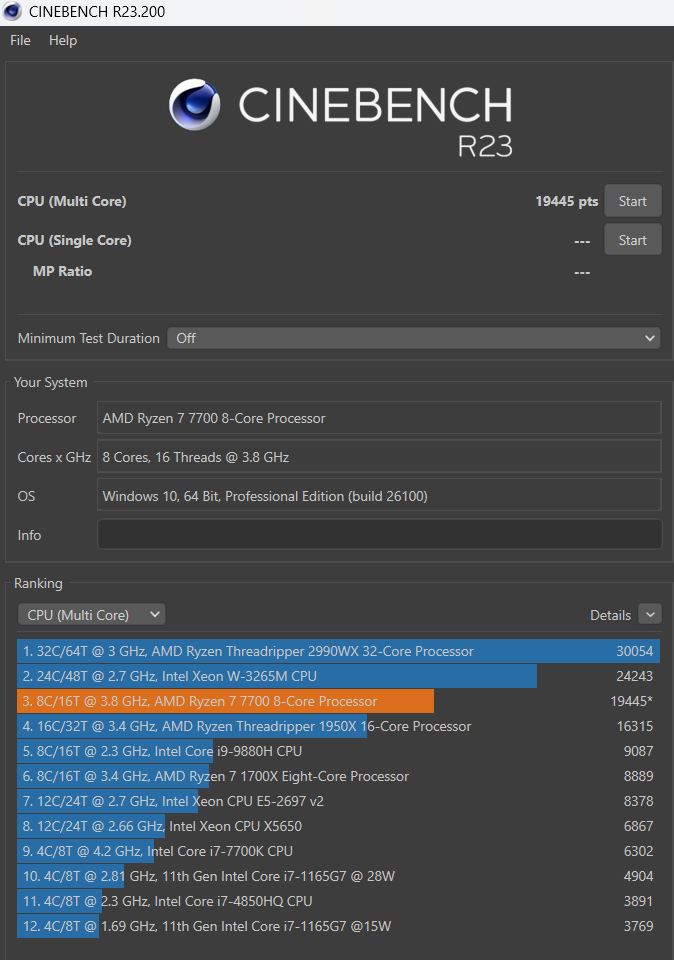The image size is (674, 960).
Task: Select the Threadripper 2990WX ranking entry
Action: click(338, 651)
